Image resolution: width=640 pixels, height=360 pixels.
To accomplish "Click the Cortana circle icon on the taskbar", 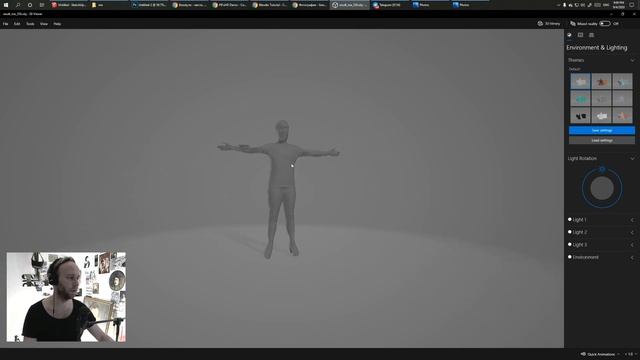I will pos(30,5).
